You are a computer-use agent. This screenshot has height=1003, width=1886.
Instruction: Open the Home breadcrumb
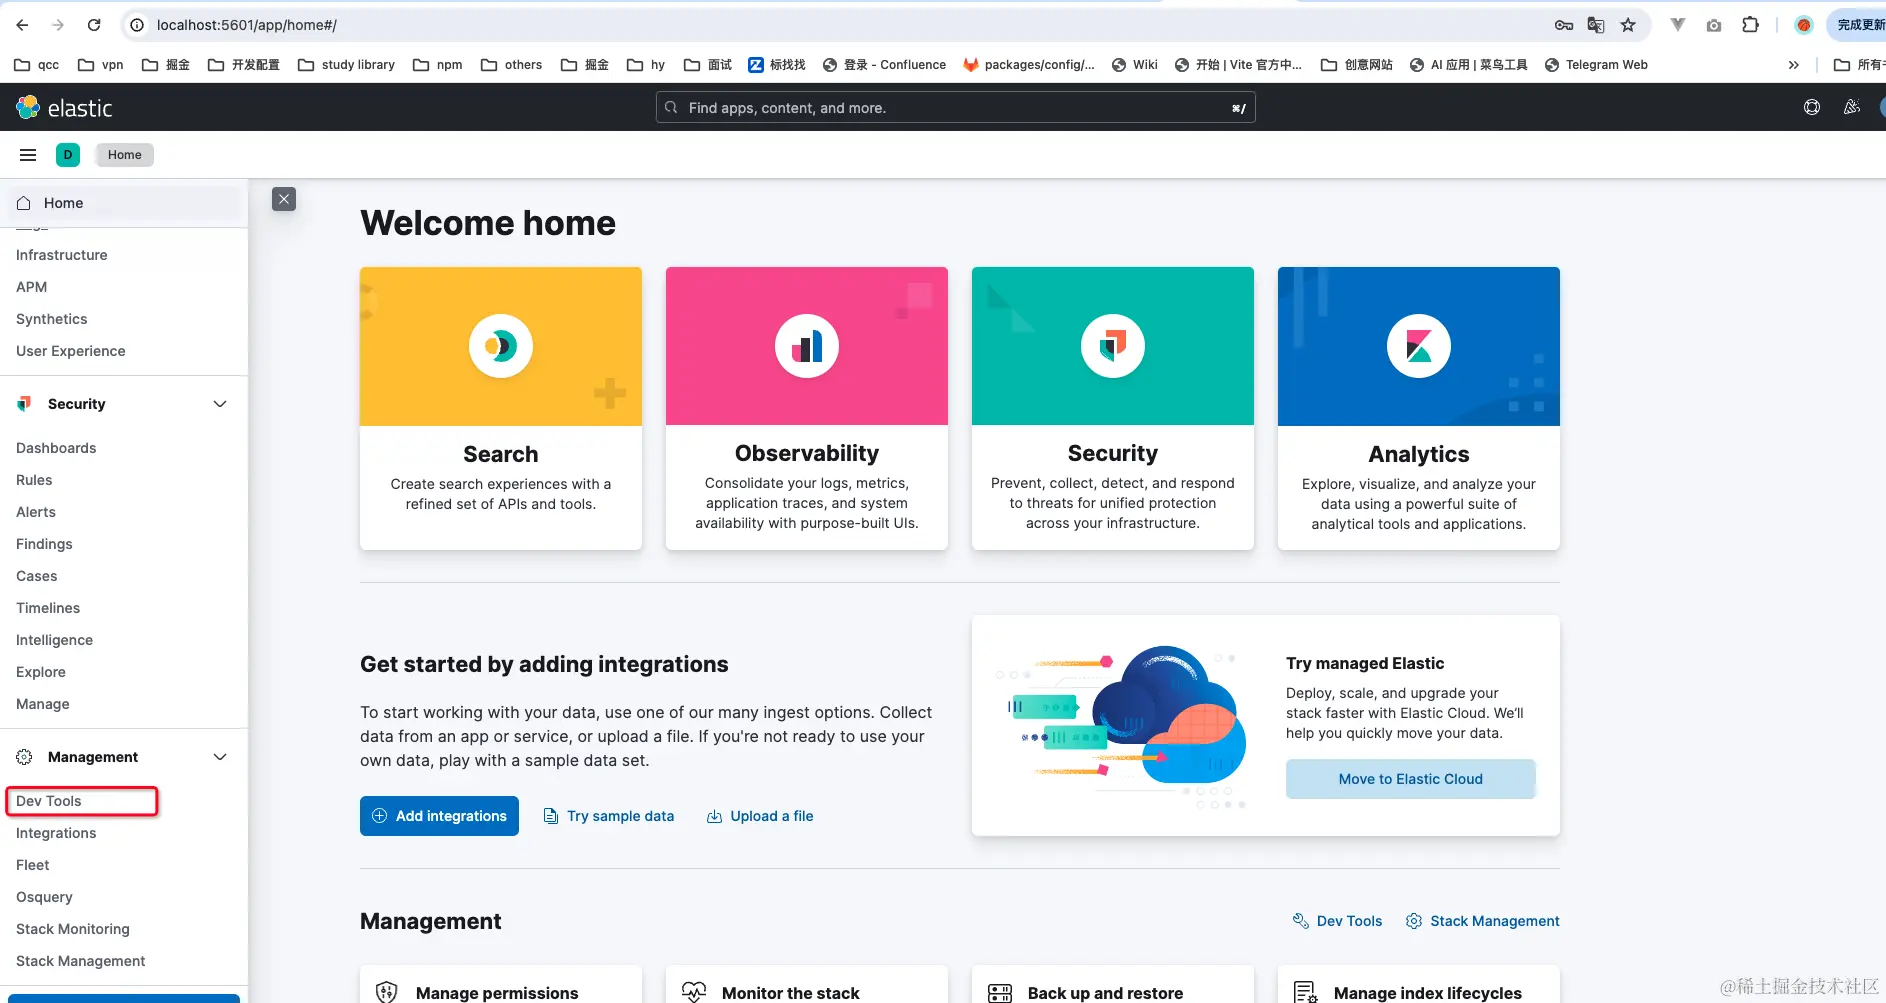point(125,155)
